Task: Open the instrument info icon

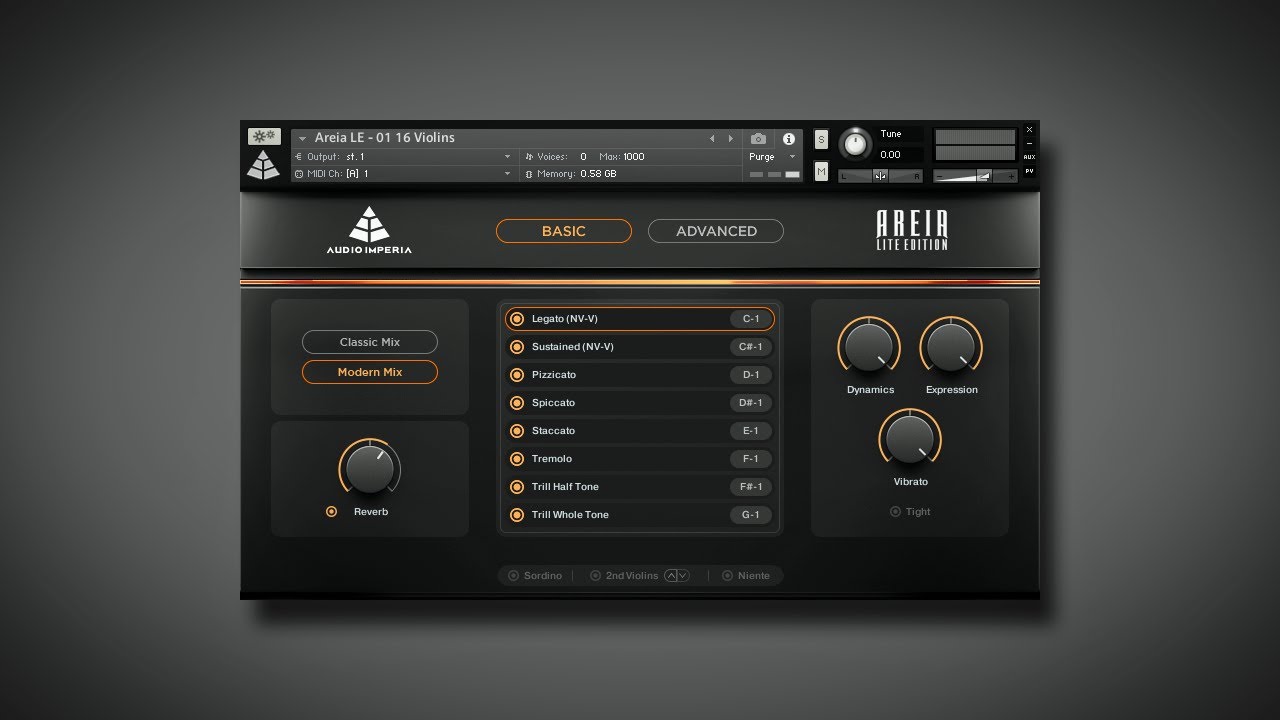Action: pyautogui.click(x=788, y=139)
